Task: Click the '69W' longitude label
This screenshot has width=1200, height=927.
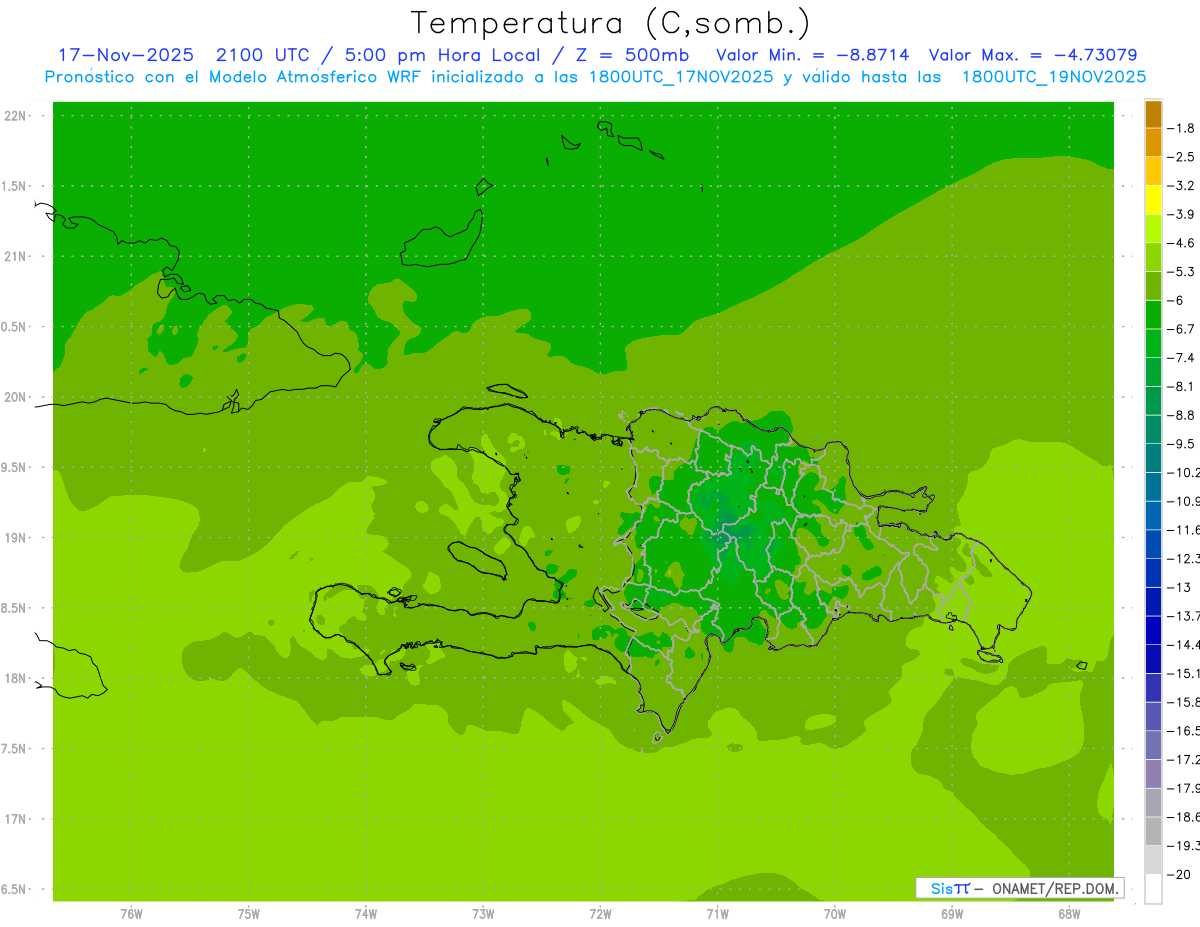Action: click(x=952, y=914)
